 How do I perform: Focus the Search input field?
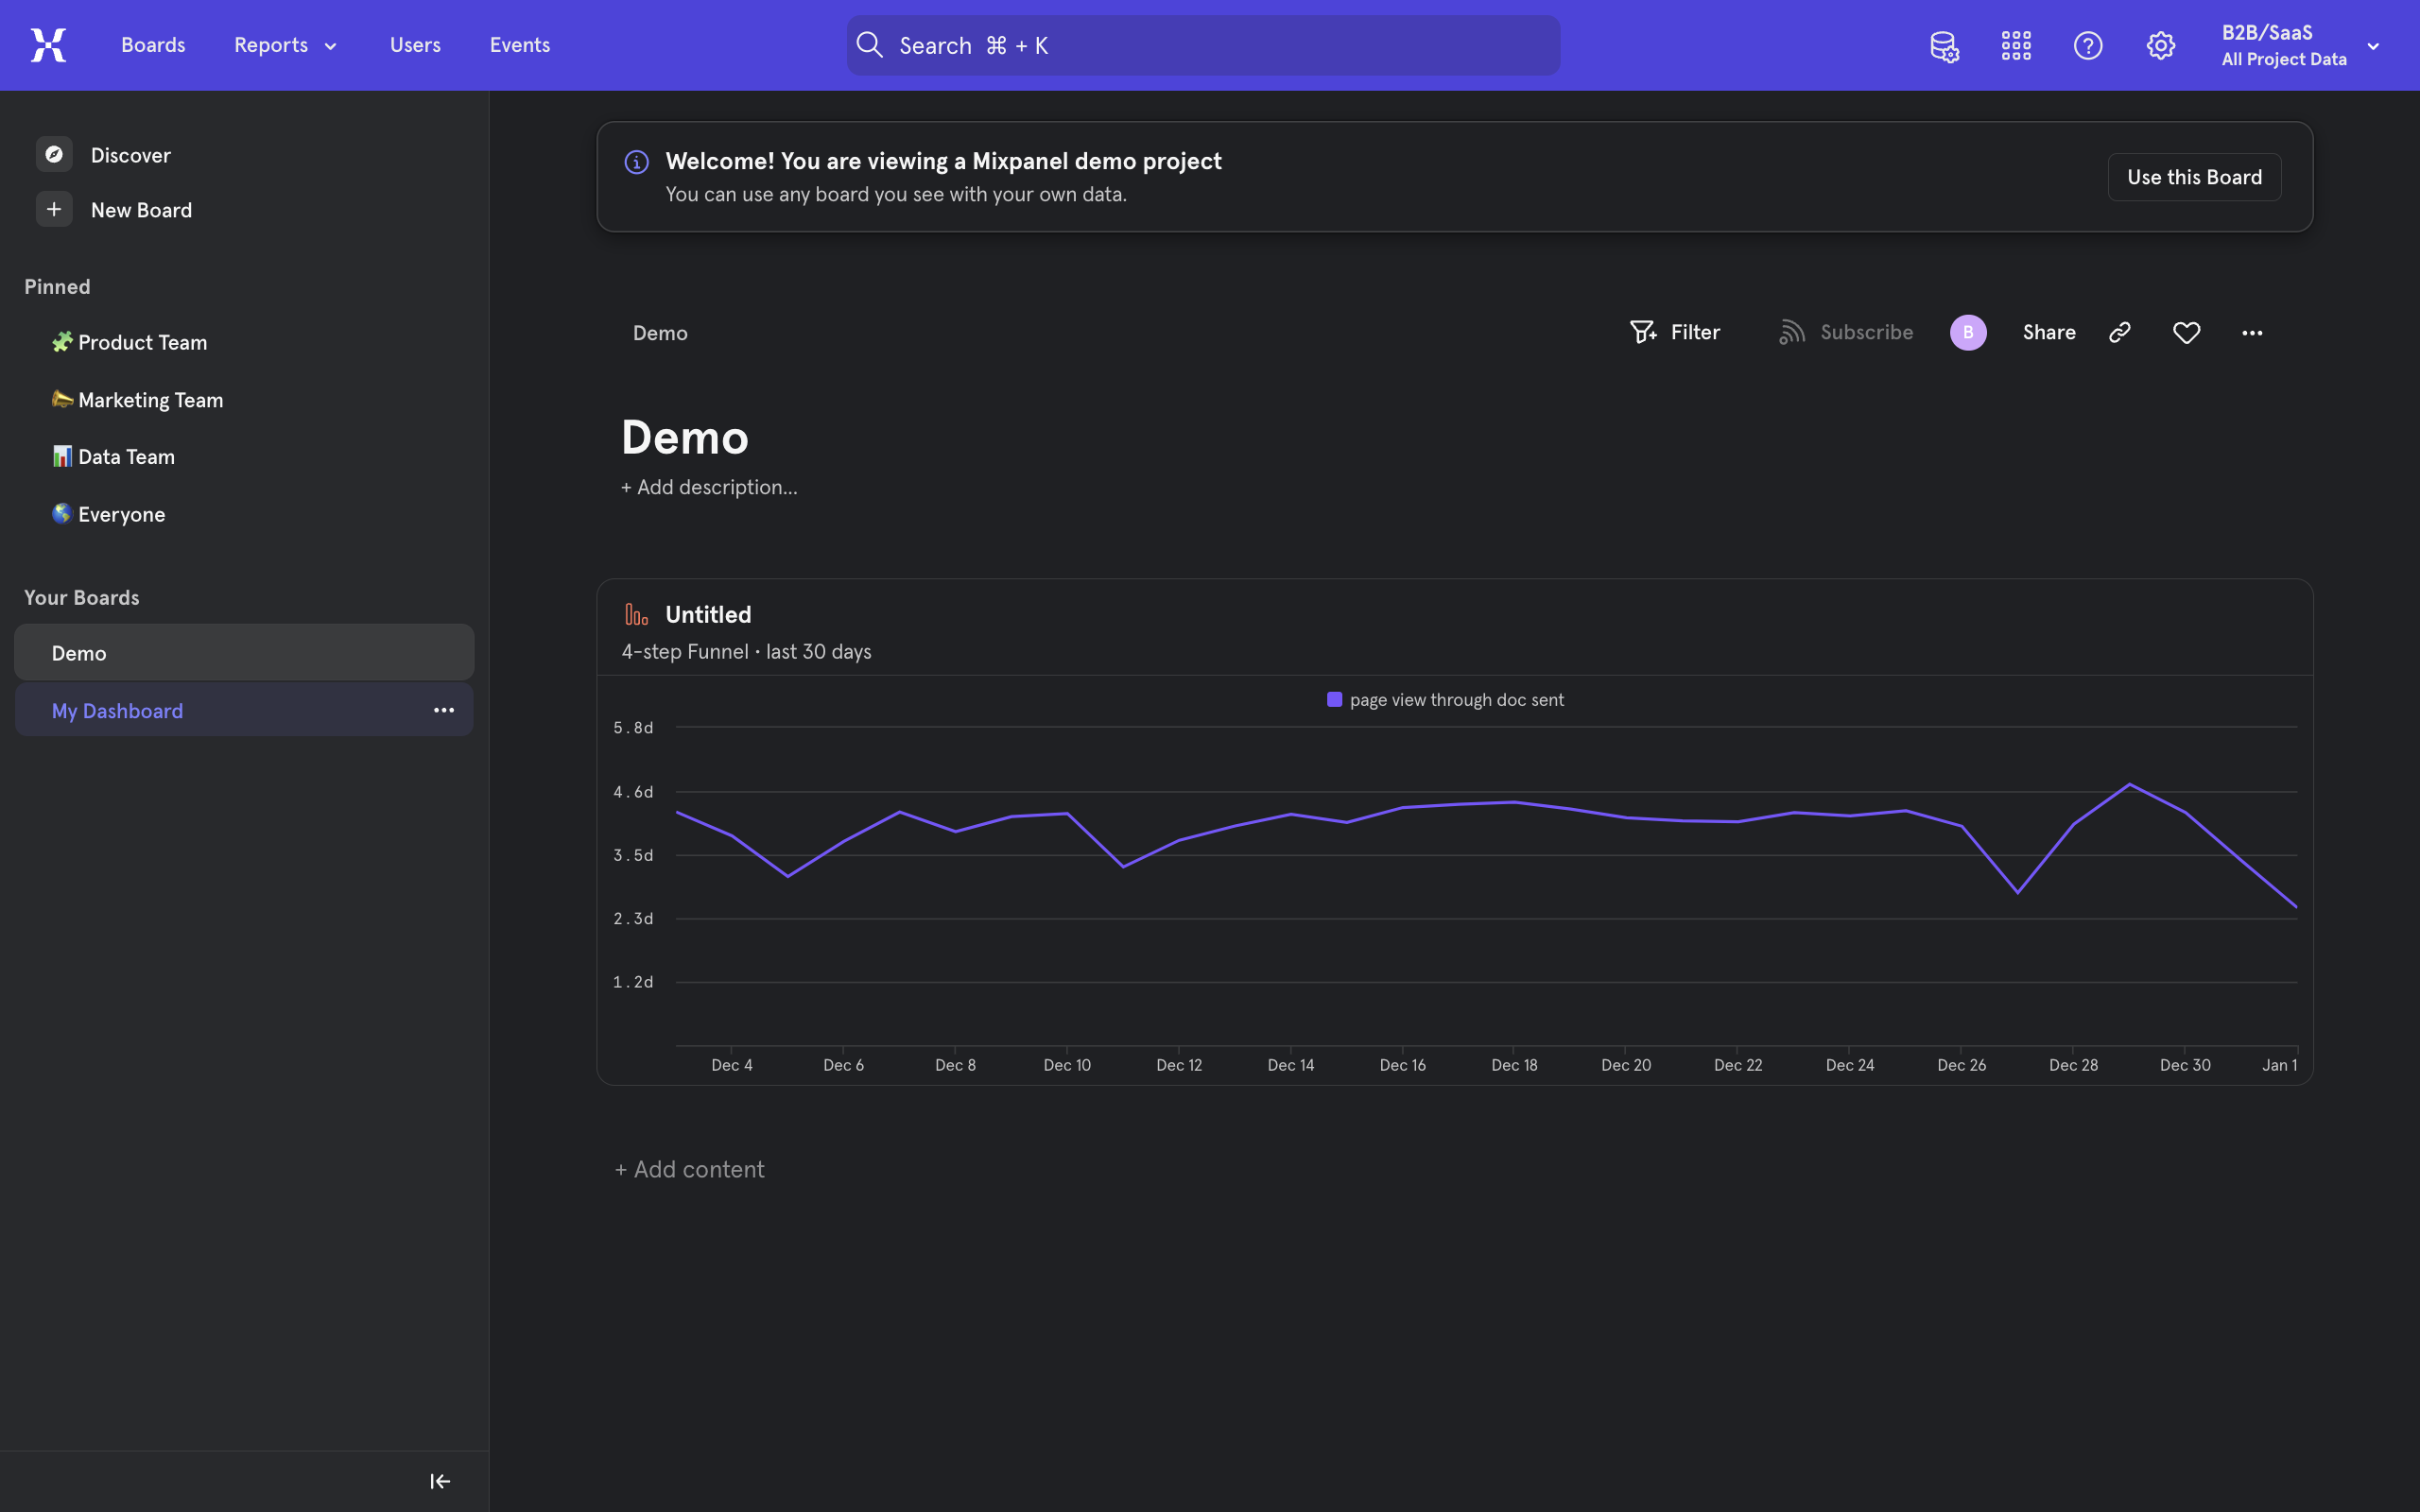[x=1203, y=46]
